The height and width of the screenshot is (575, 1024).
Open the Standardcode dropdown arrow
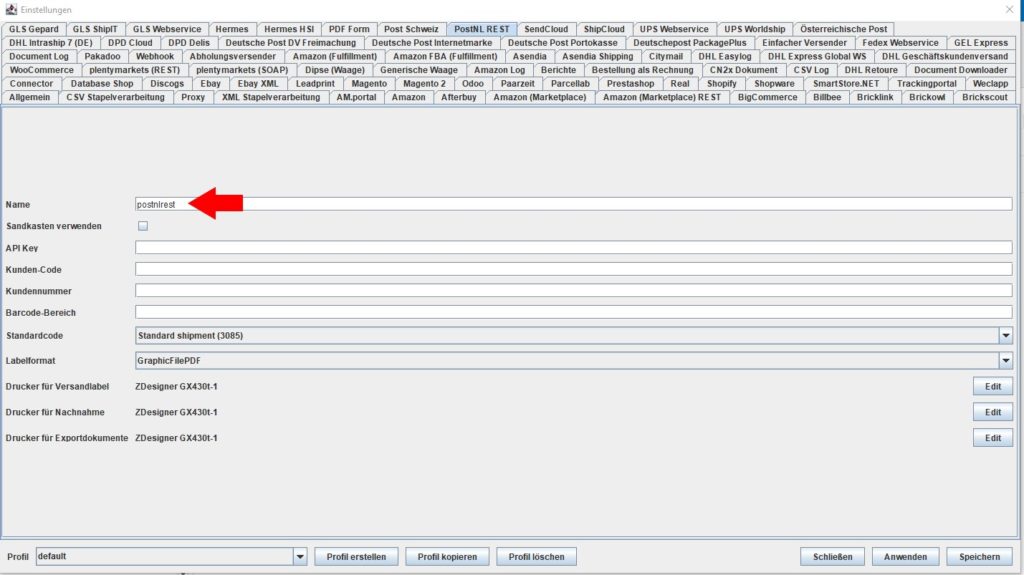(1005, 335)
